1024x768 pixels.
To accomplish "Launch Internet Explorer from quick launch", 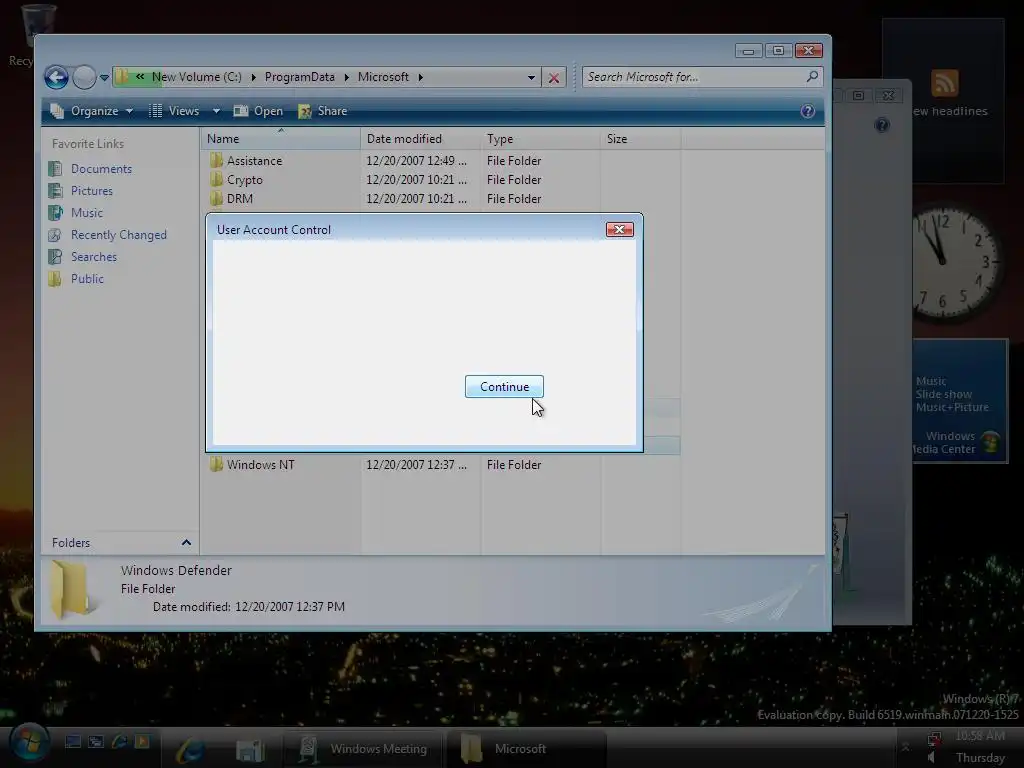I will tap(120, 741).
